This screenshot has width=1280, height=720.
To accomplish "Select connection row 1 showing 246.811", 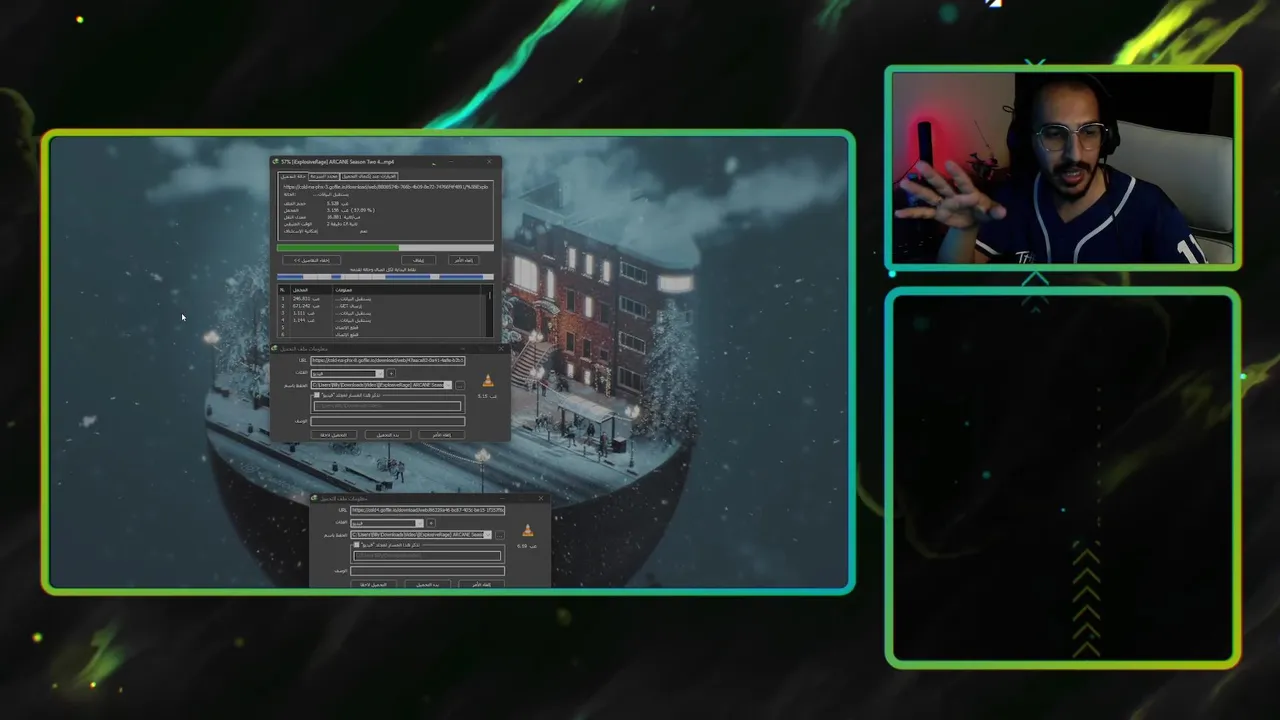I will click(382, 299).
